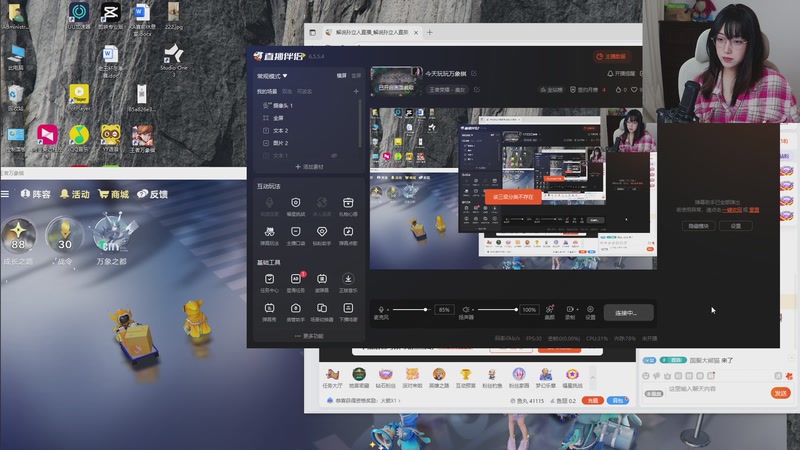
Task: Open 礼物心愿 gift box icon
Action: (348, 203)
